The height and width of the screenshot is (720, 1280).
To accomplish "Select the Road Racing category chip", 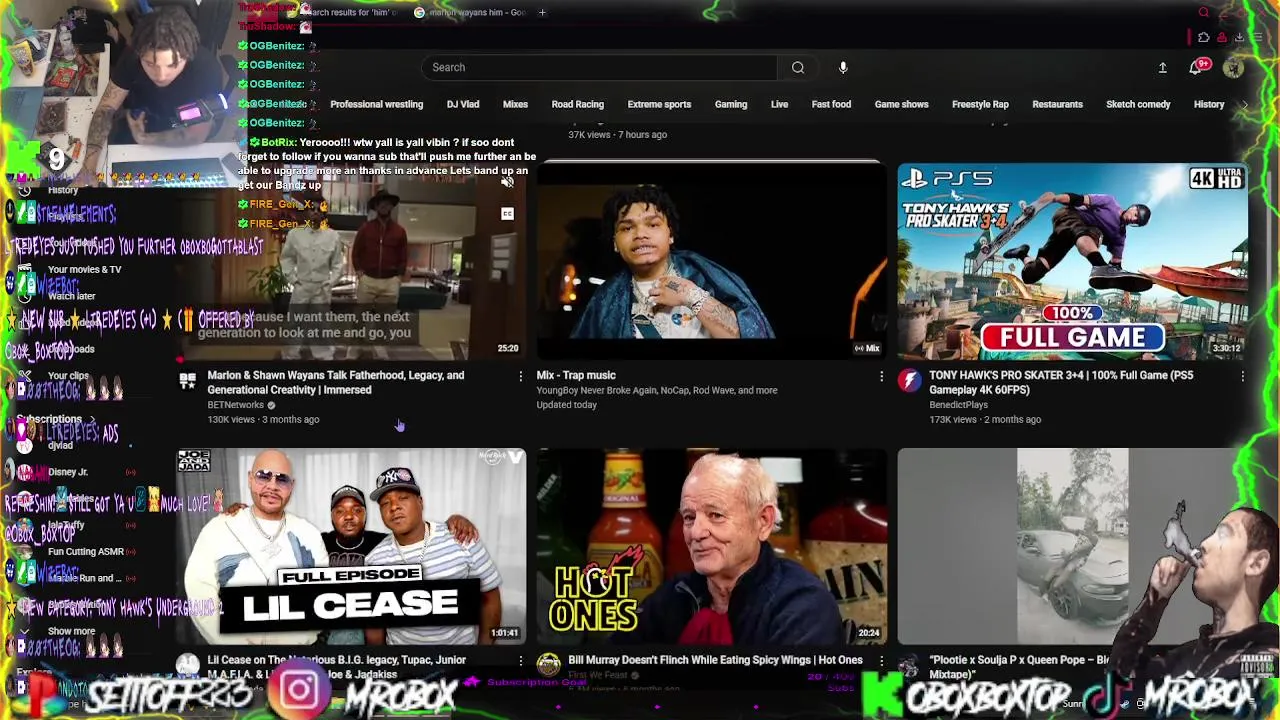I will click(x=577, y=104).
